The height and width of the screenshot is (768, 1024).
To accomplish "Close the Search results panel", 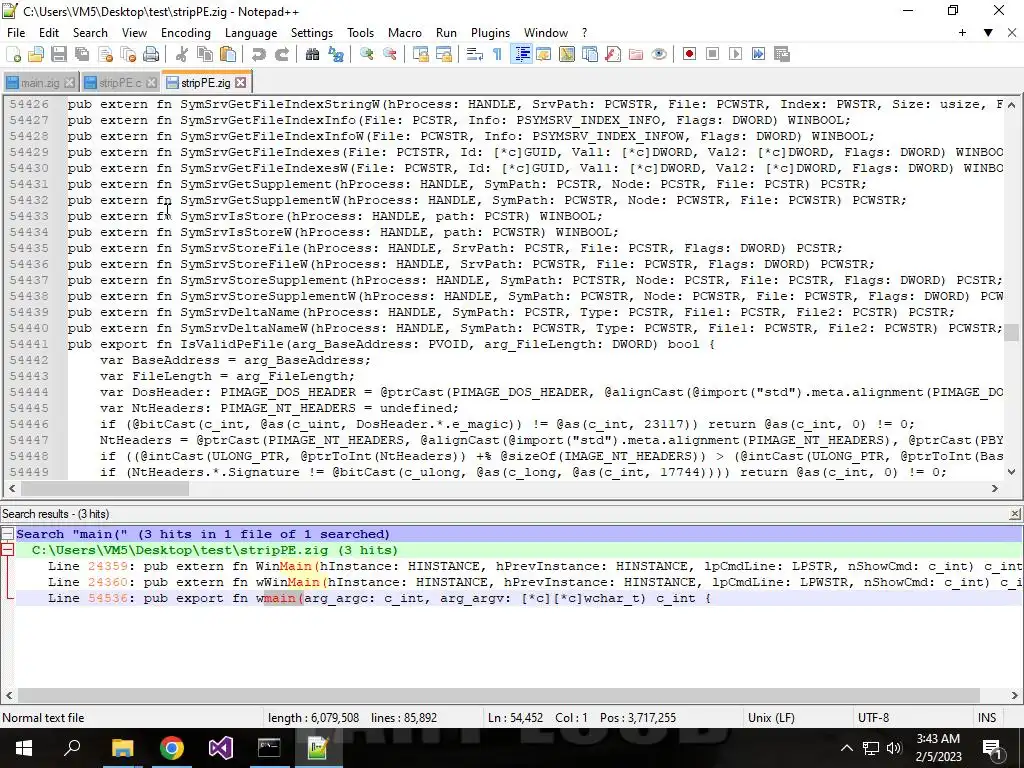I will click(x=1015, y=515).
